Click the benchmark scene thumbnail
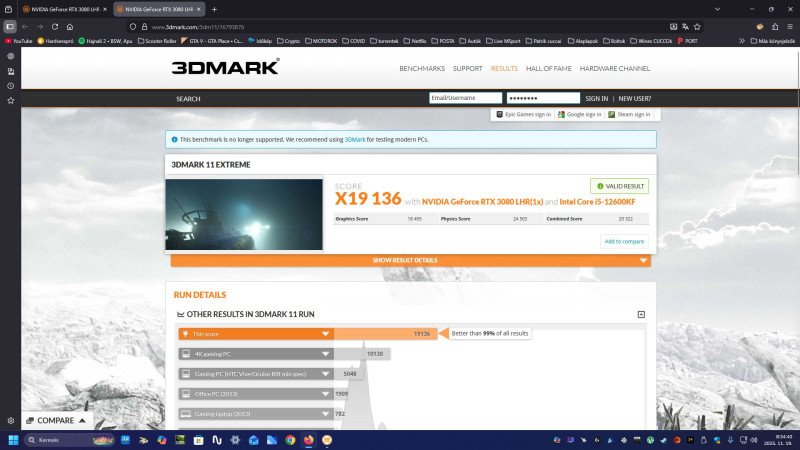Viewport: 800px width, 450px height. (x=244, y=214)
